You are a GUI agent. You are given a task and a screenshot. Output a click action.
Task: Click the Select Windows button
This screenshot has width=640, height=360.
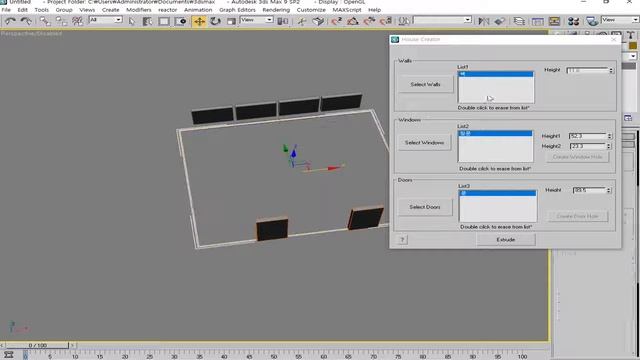pyautogui.click(x=424, y=142)
